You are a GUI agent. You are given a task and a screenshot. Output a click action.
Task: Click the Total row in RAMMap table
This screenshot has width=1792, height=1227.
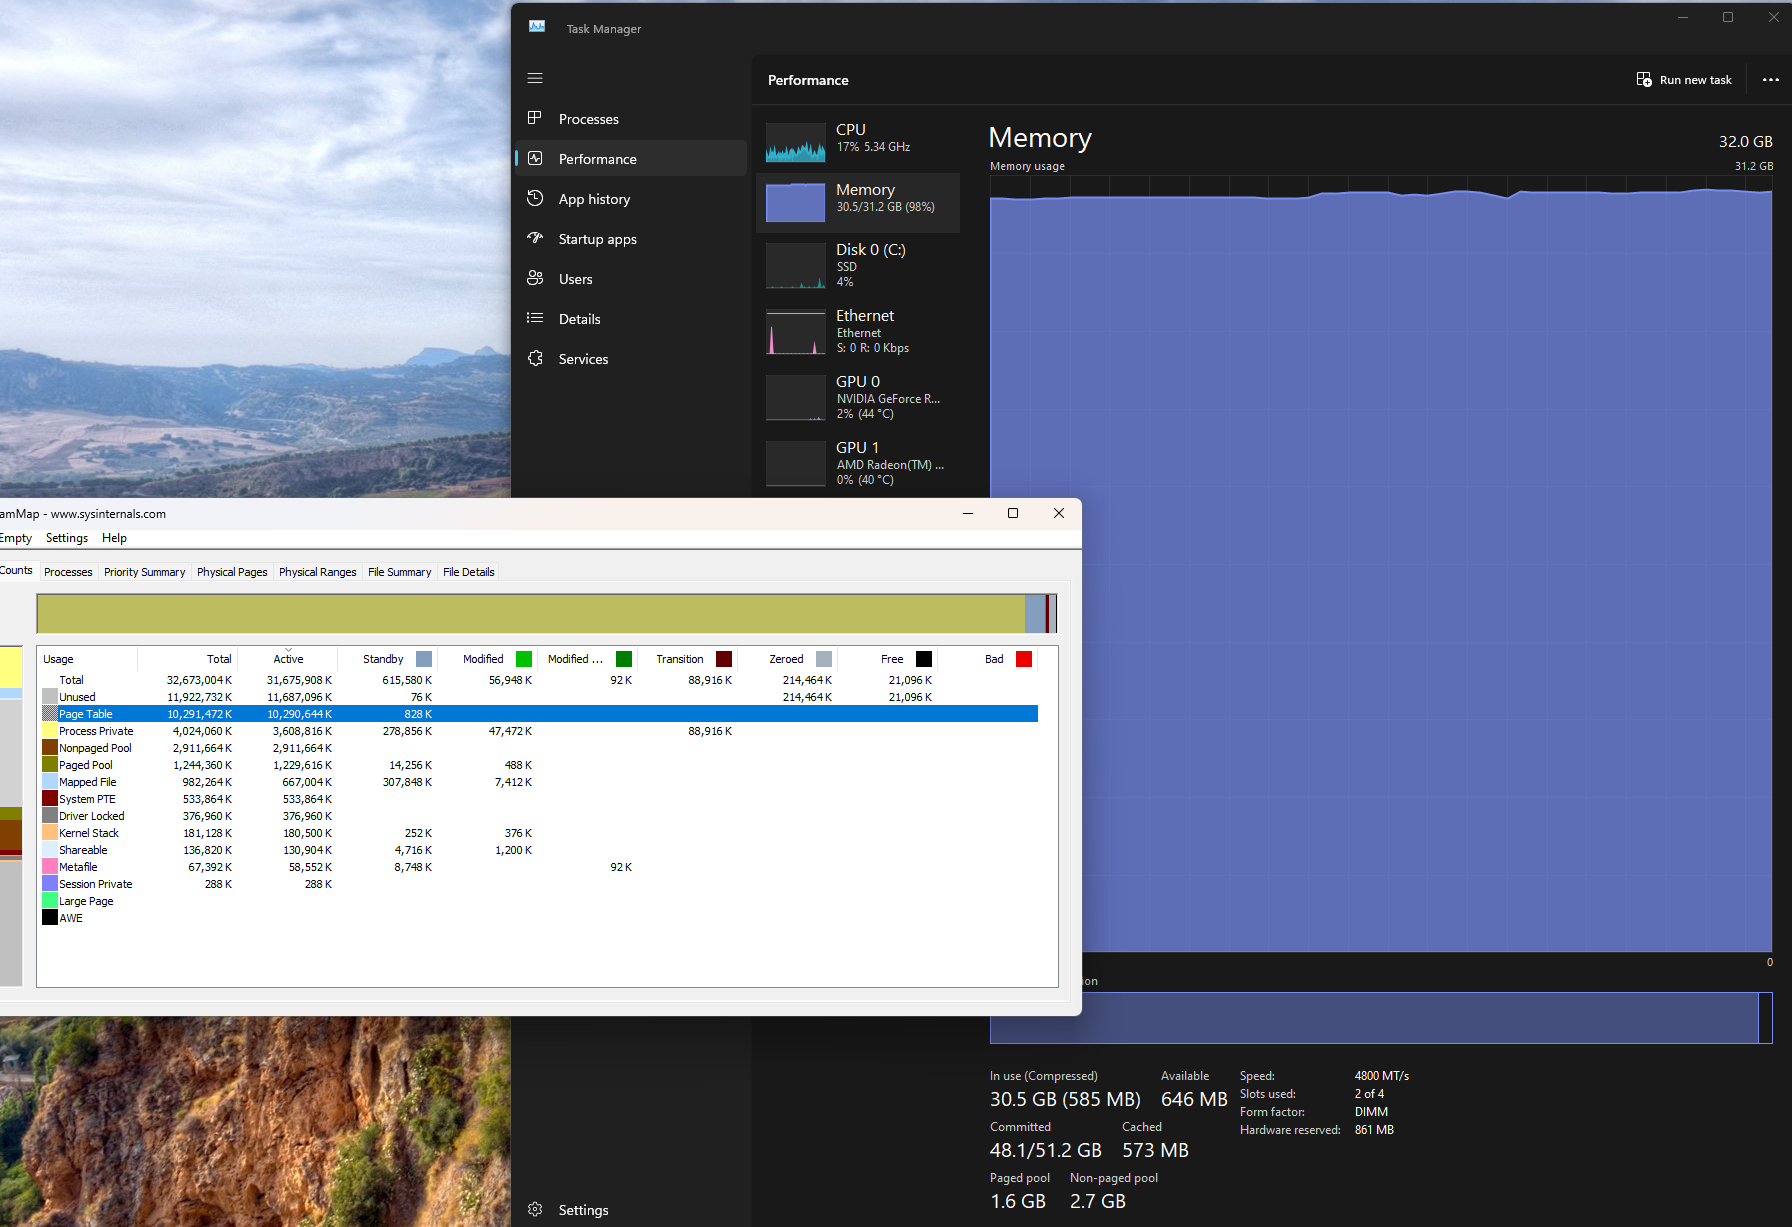(540, 680)
